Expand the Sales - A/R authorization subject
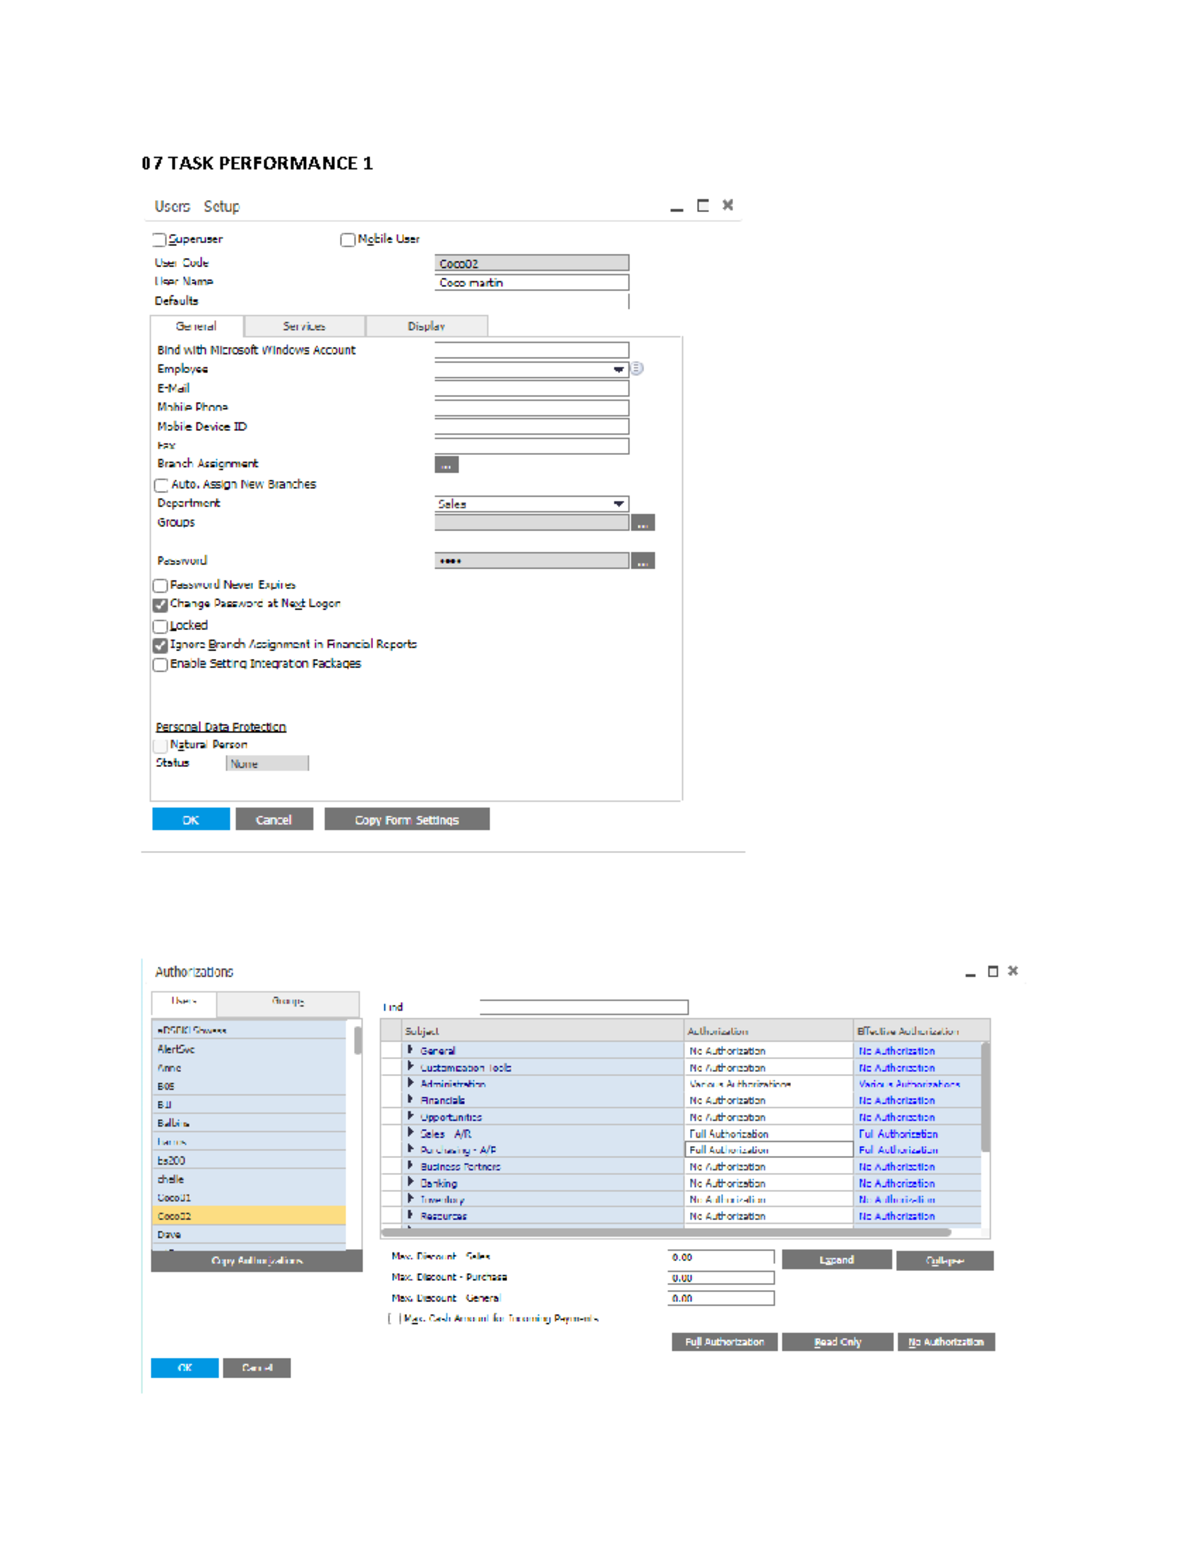This screenshot has height=1553, width=1200. (410, 1133)
